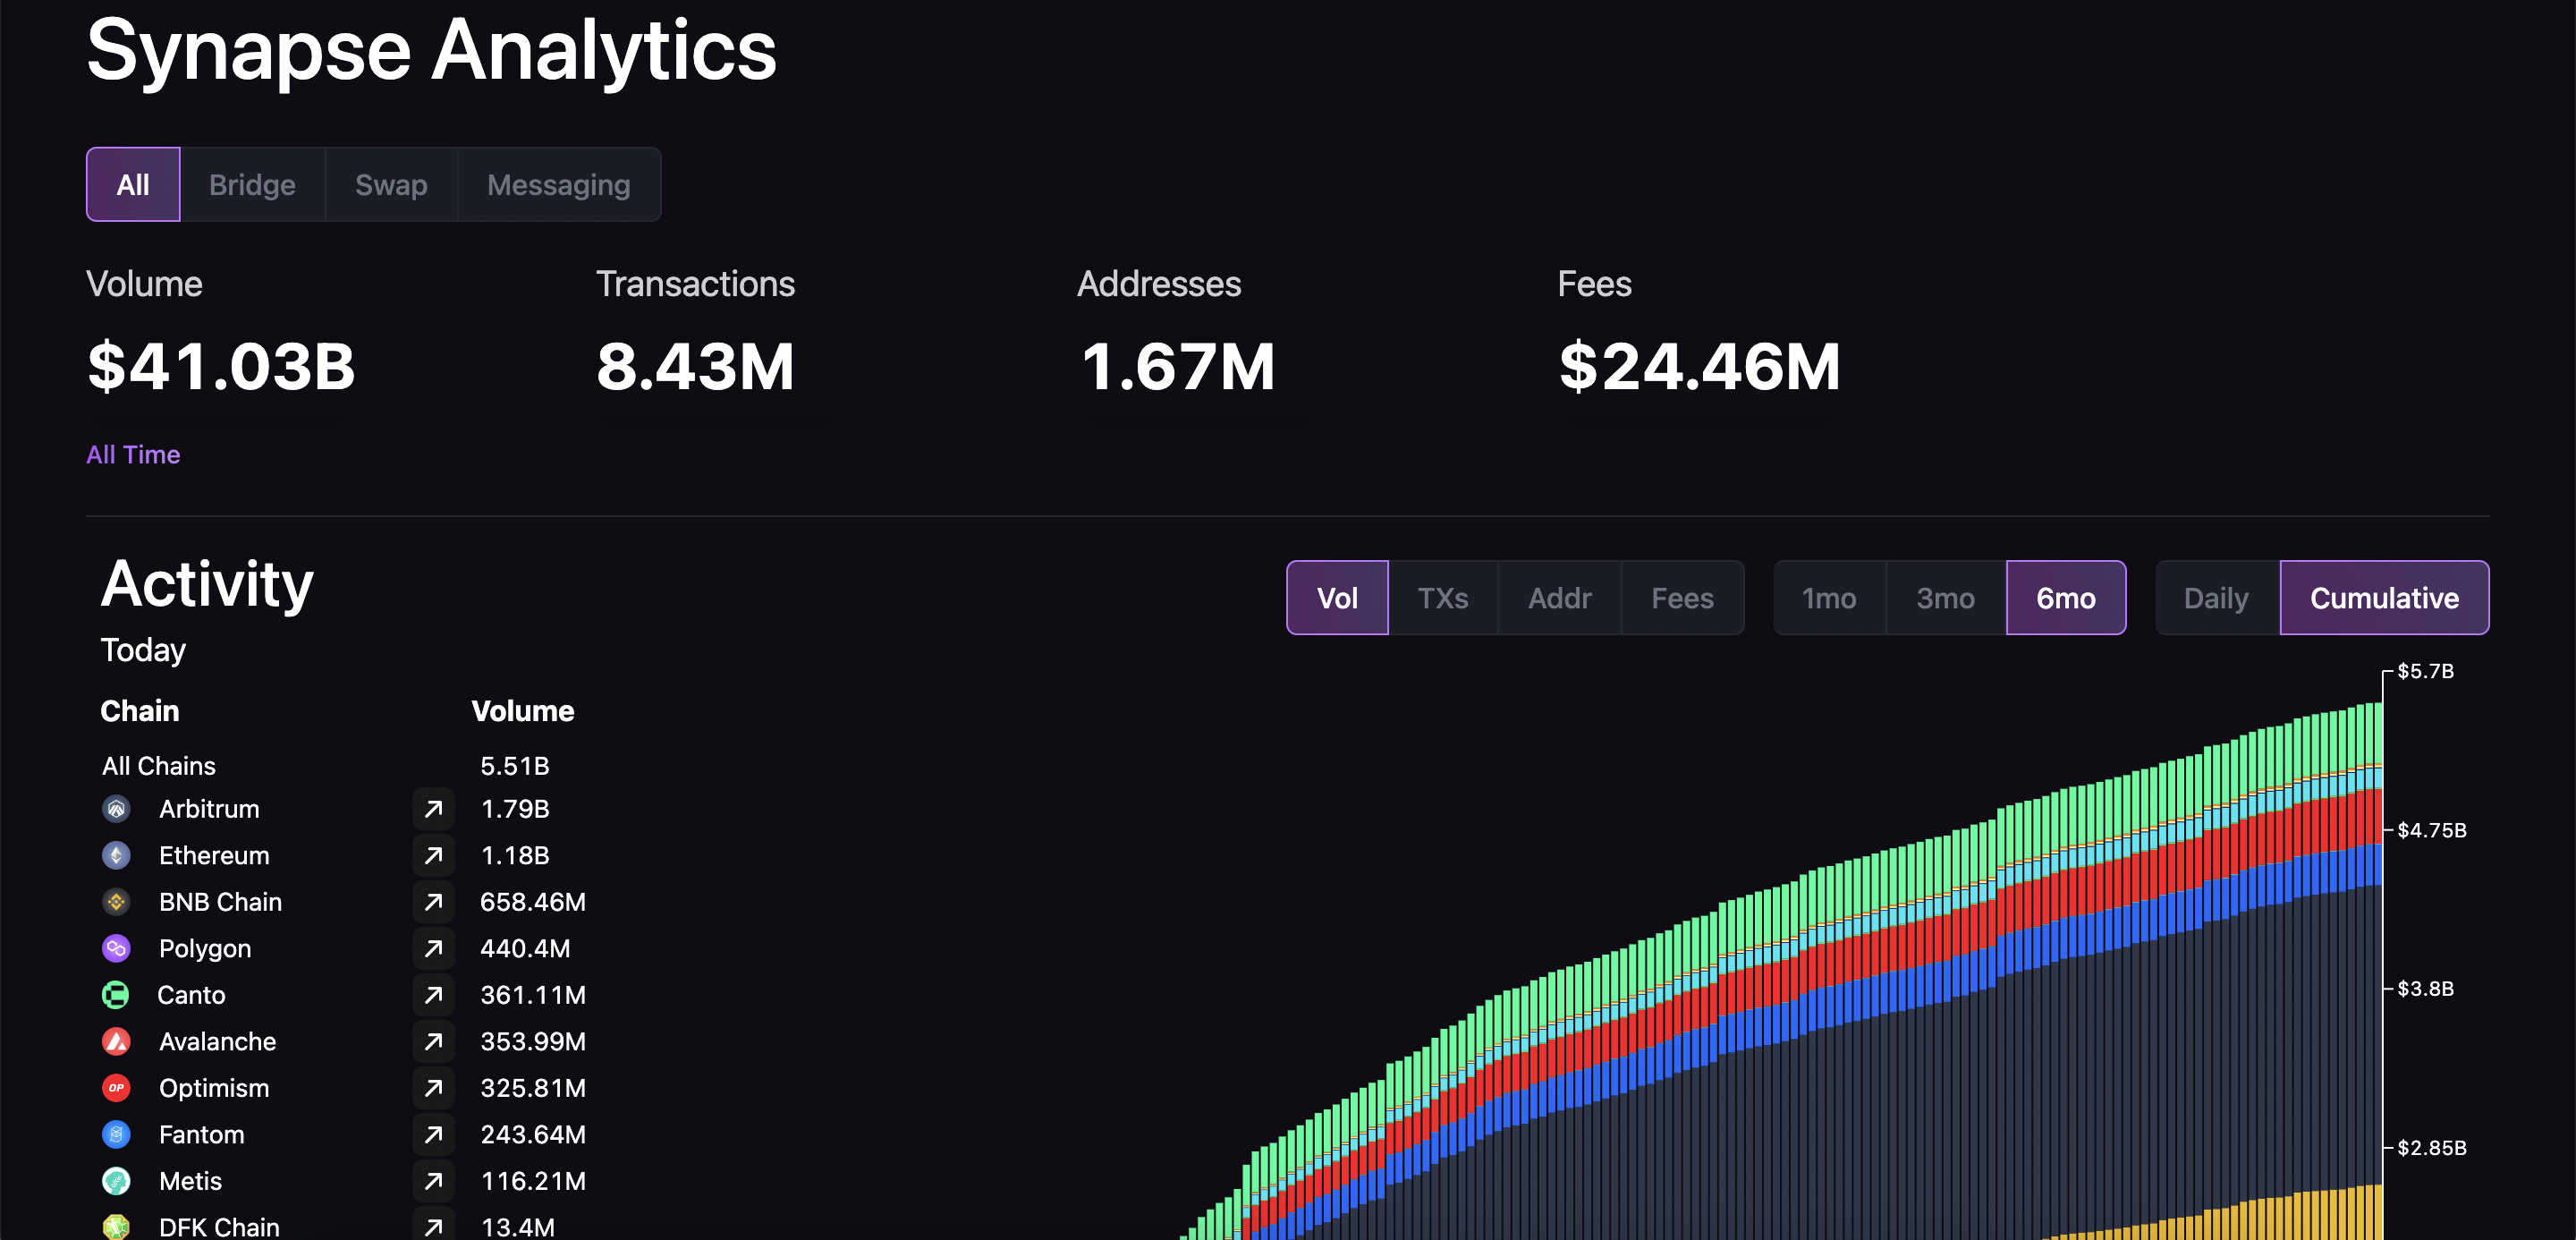Open DFK Chain row's arrow icon

tap(433, 1225)
